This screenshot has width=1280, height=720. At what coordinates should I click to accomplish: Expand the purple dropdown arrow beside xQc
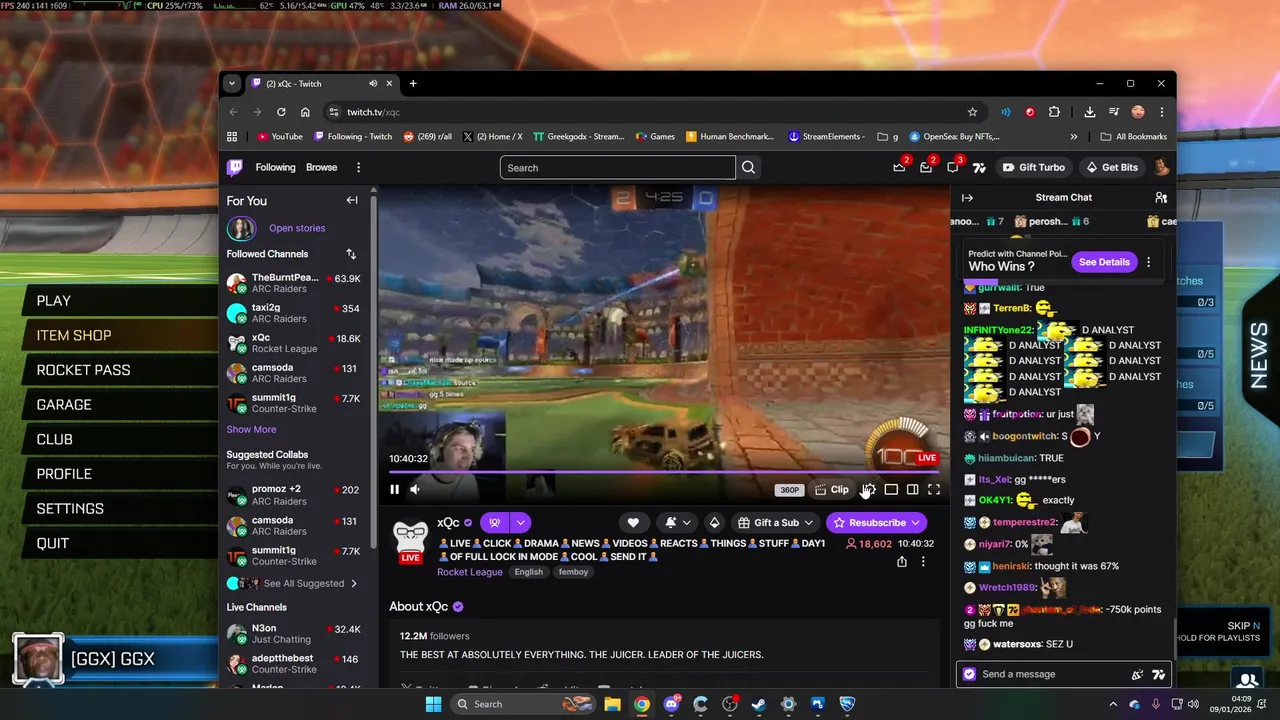point(520,522)
